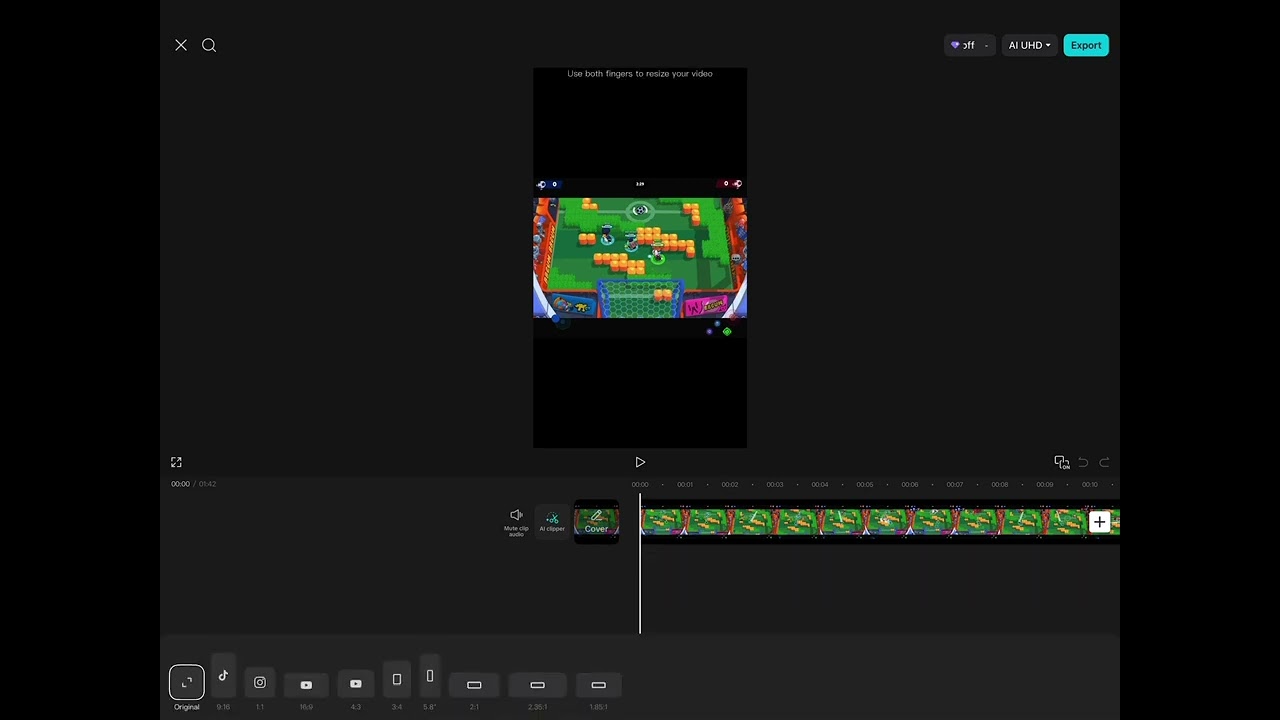
Task: Click the 00:02 mark on timeline ruler
Action: click(730, 484)
